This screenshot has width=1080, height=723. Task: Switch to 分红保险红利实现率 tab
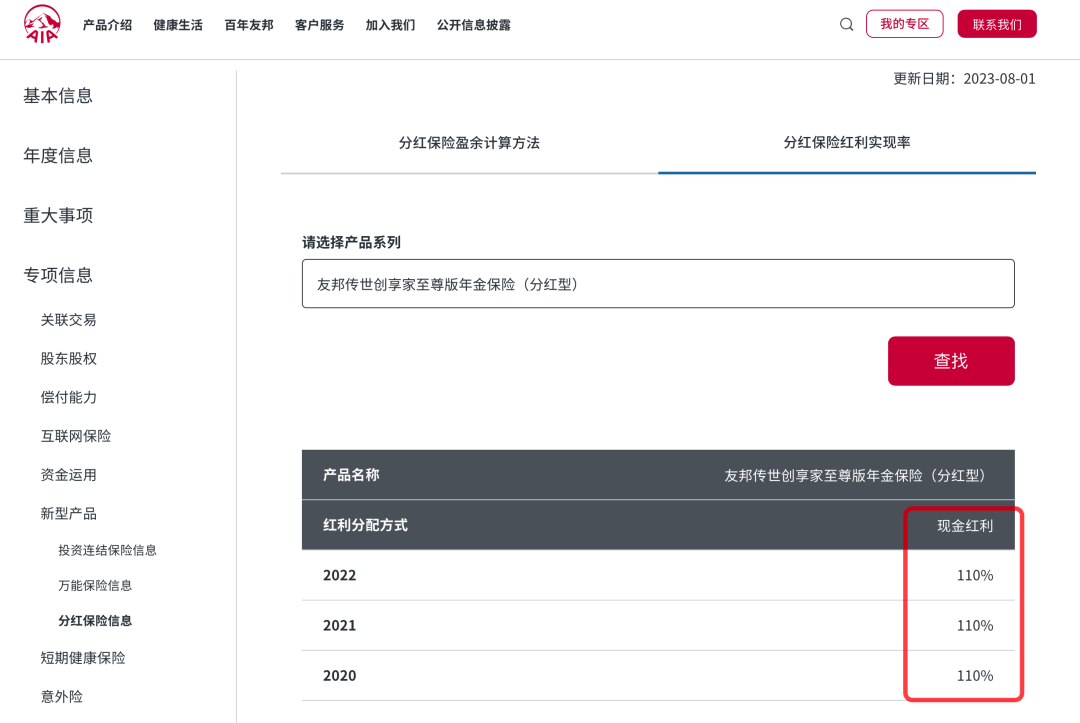pyautogui.click(x=847, y=143)
